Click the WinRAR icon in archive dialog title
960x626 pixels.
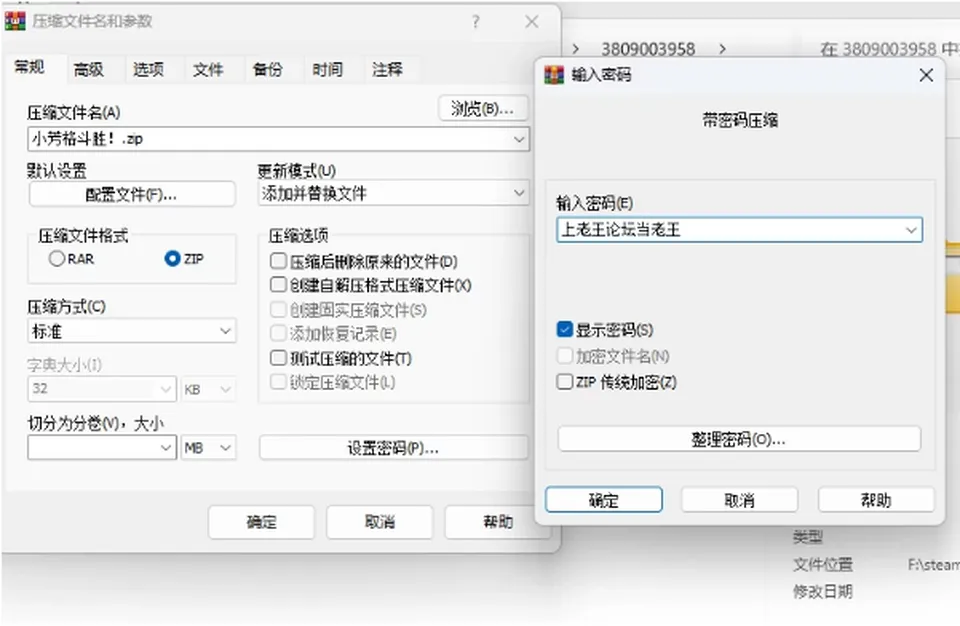coord(15,21)
